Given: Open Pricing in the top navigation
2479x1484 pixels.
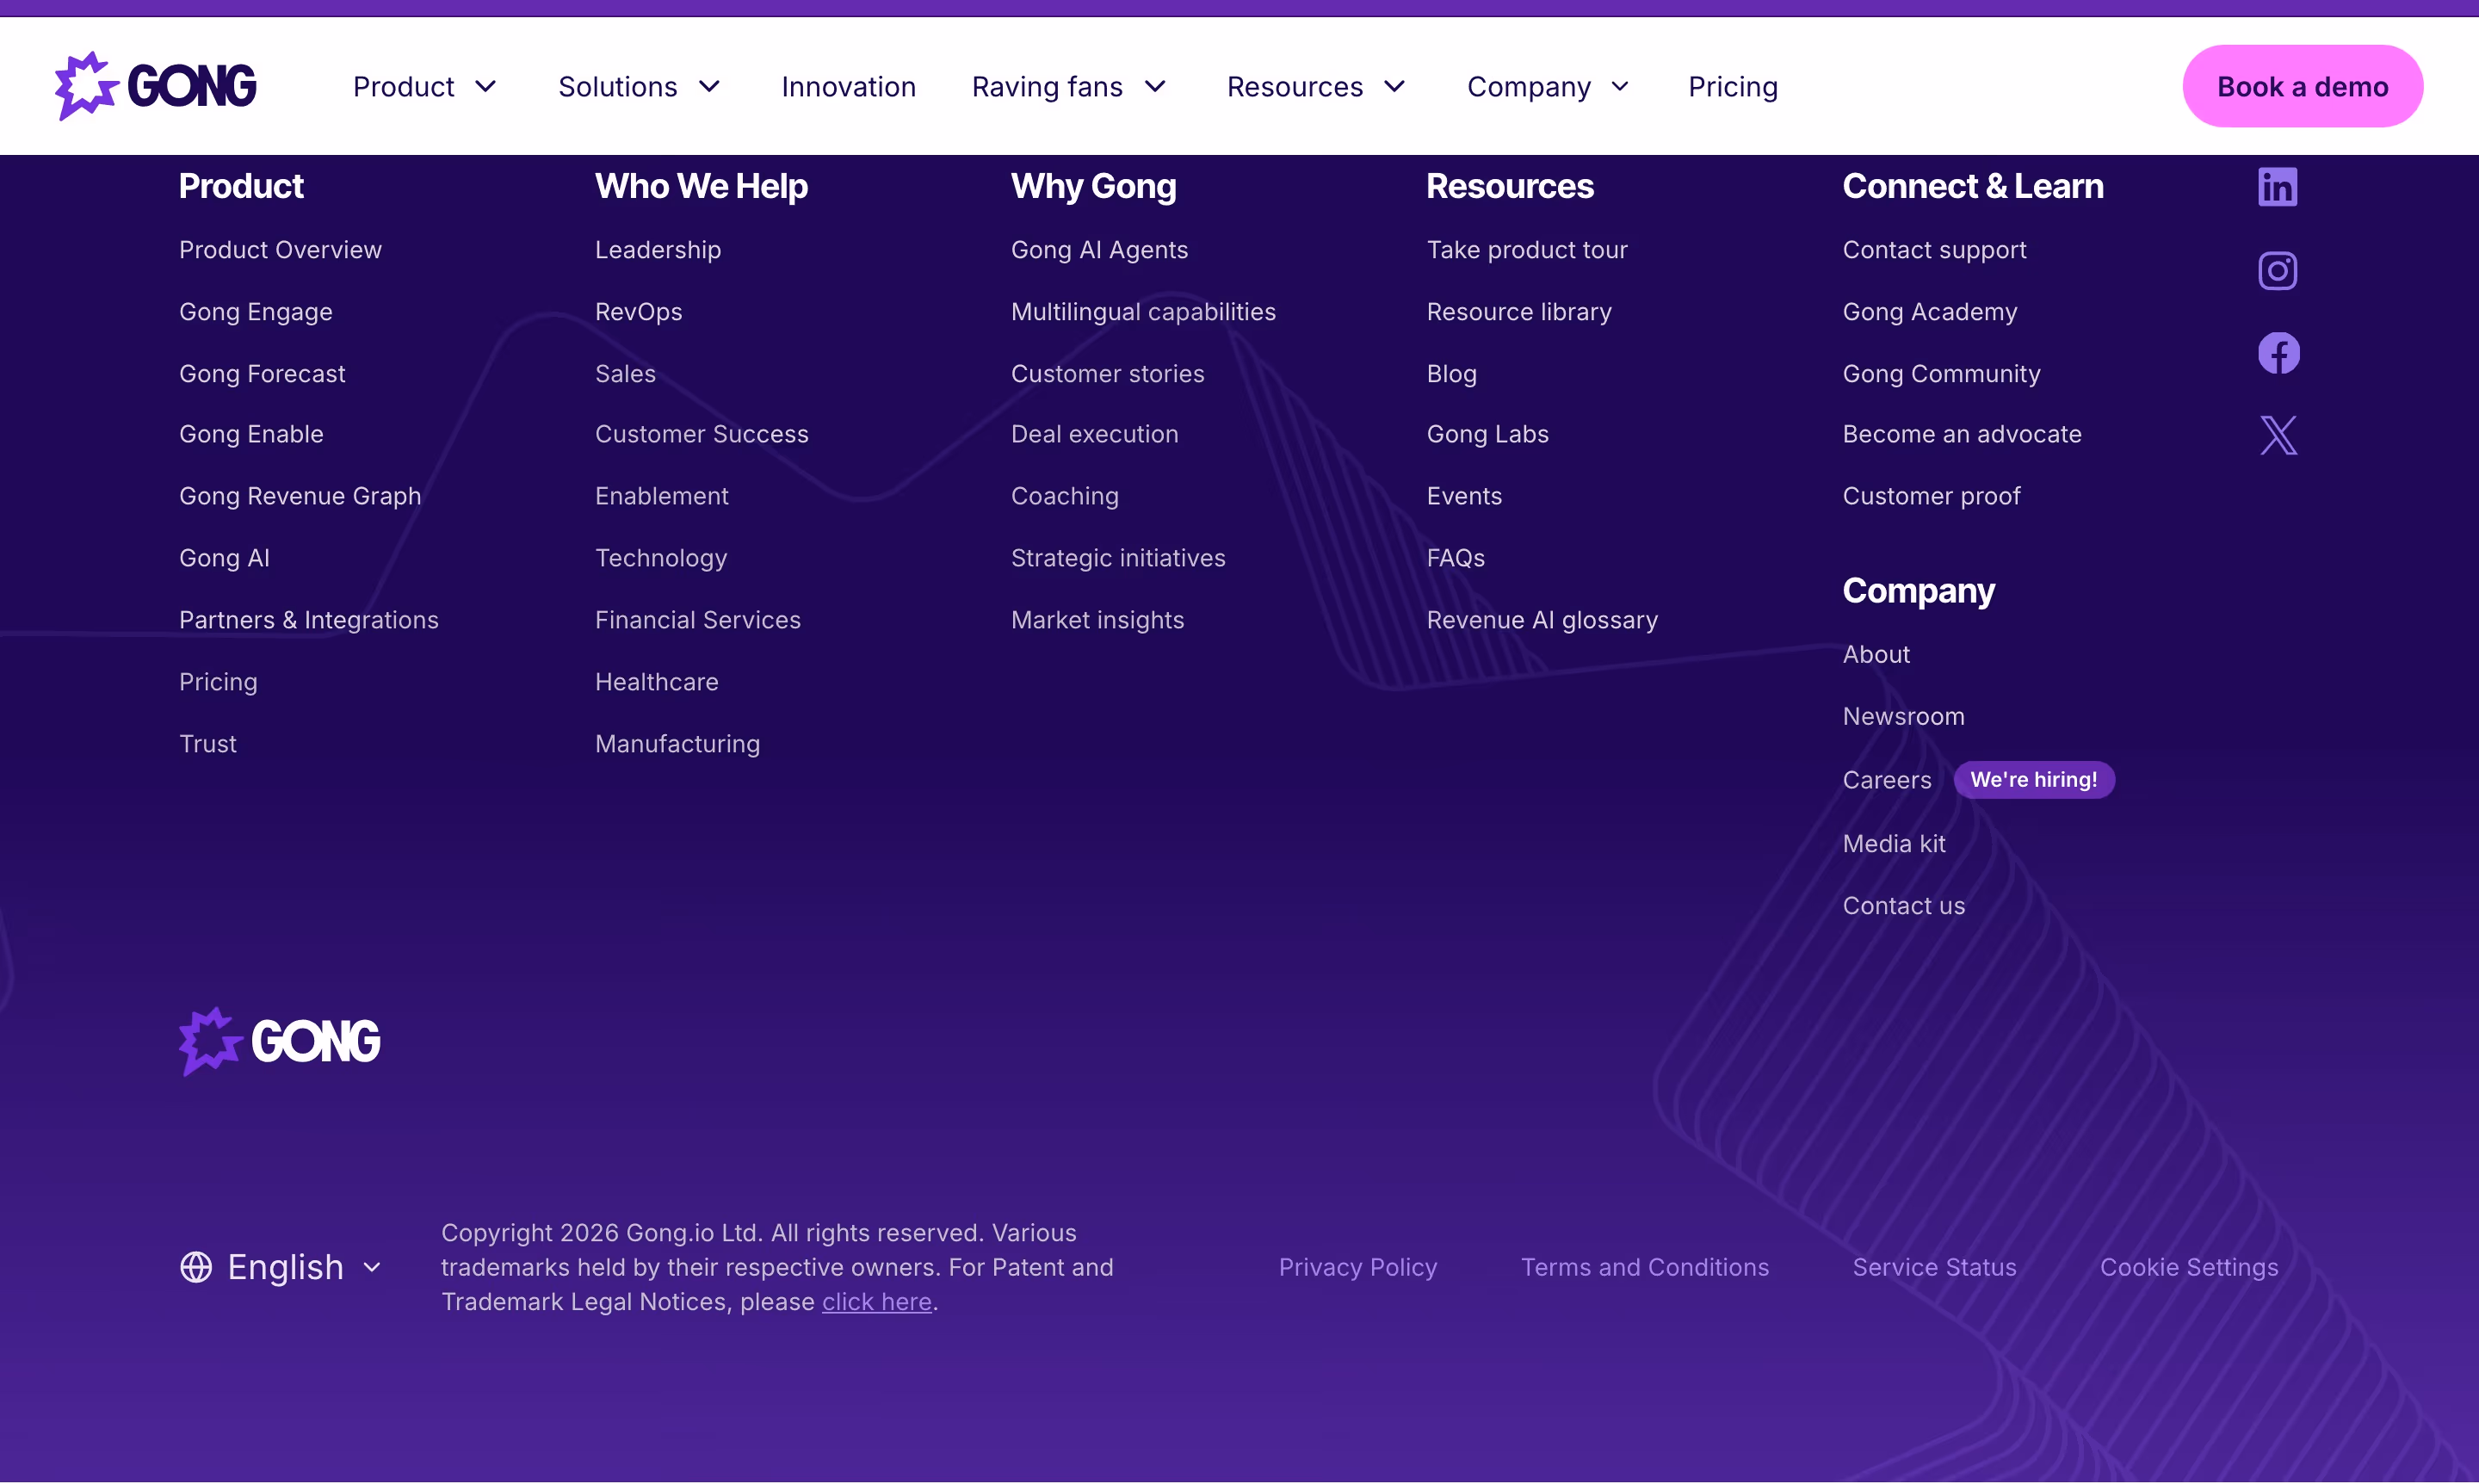Looking at the screenshot, I should [x=1732, y=87].
